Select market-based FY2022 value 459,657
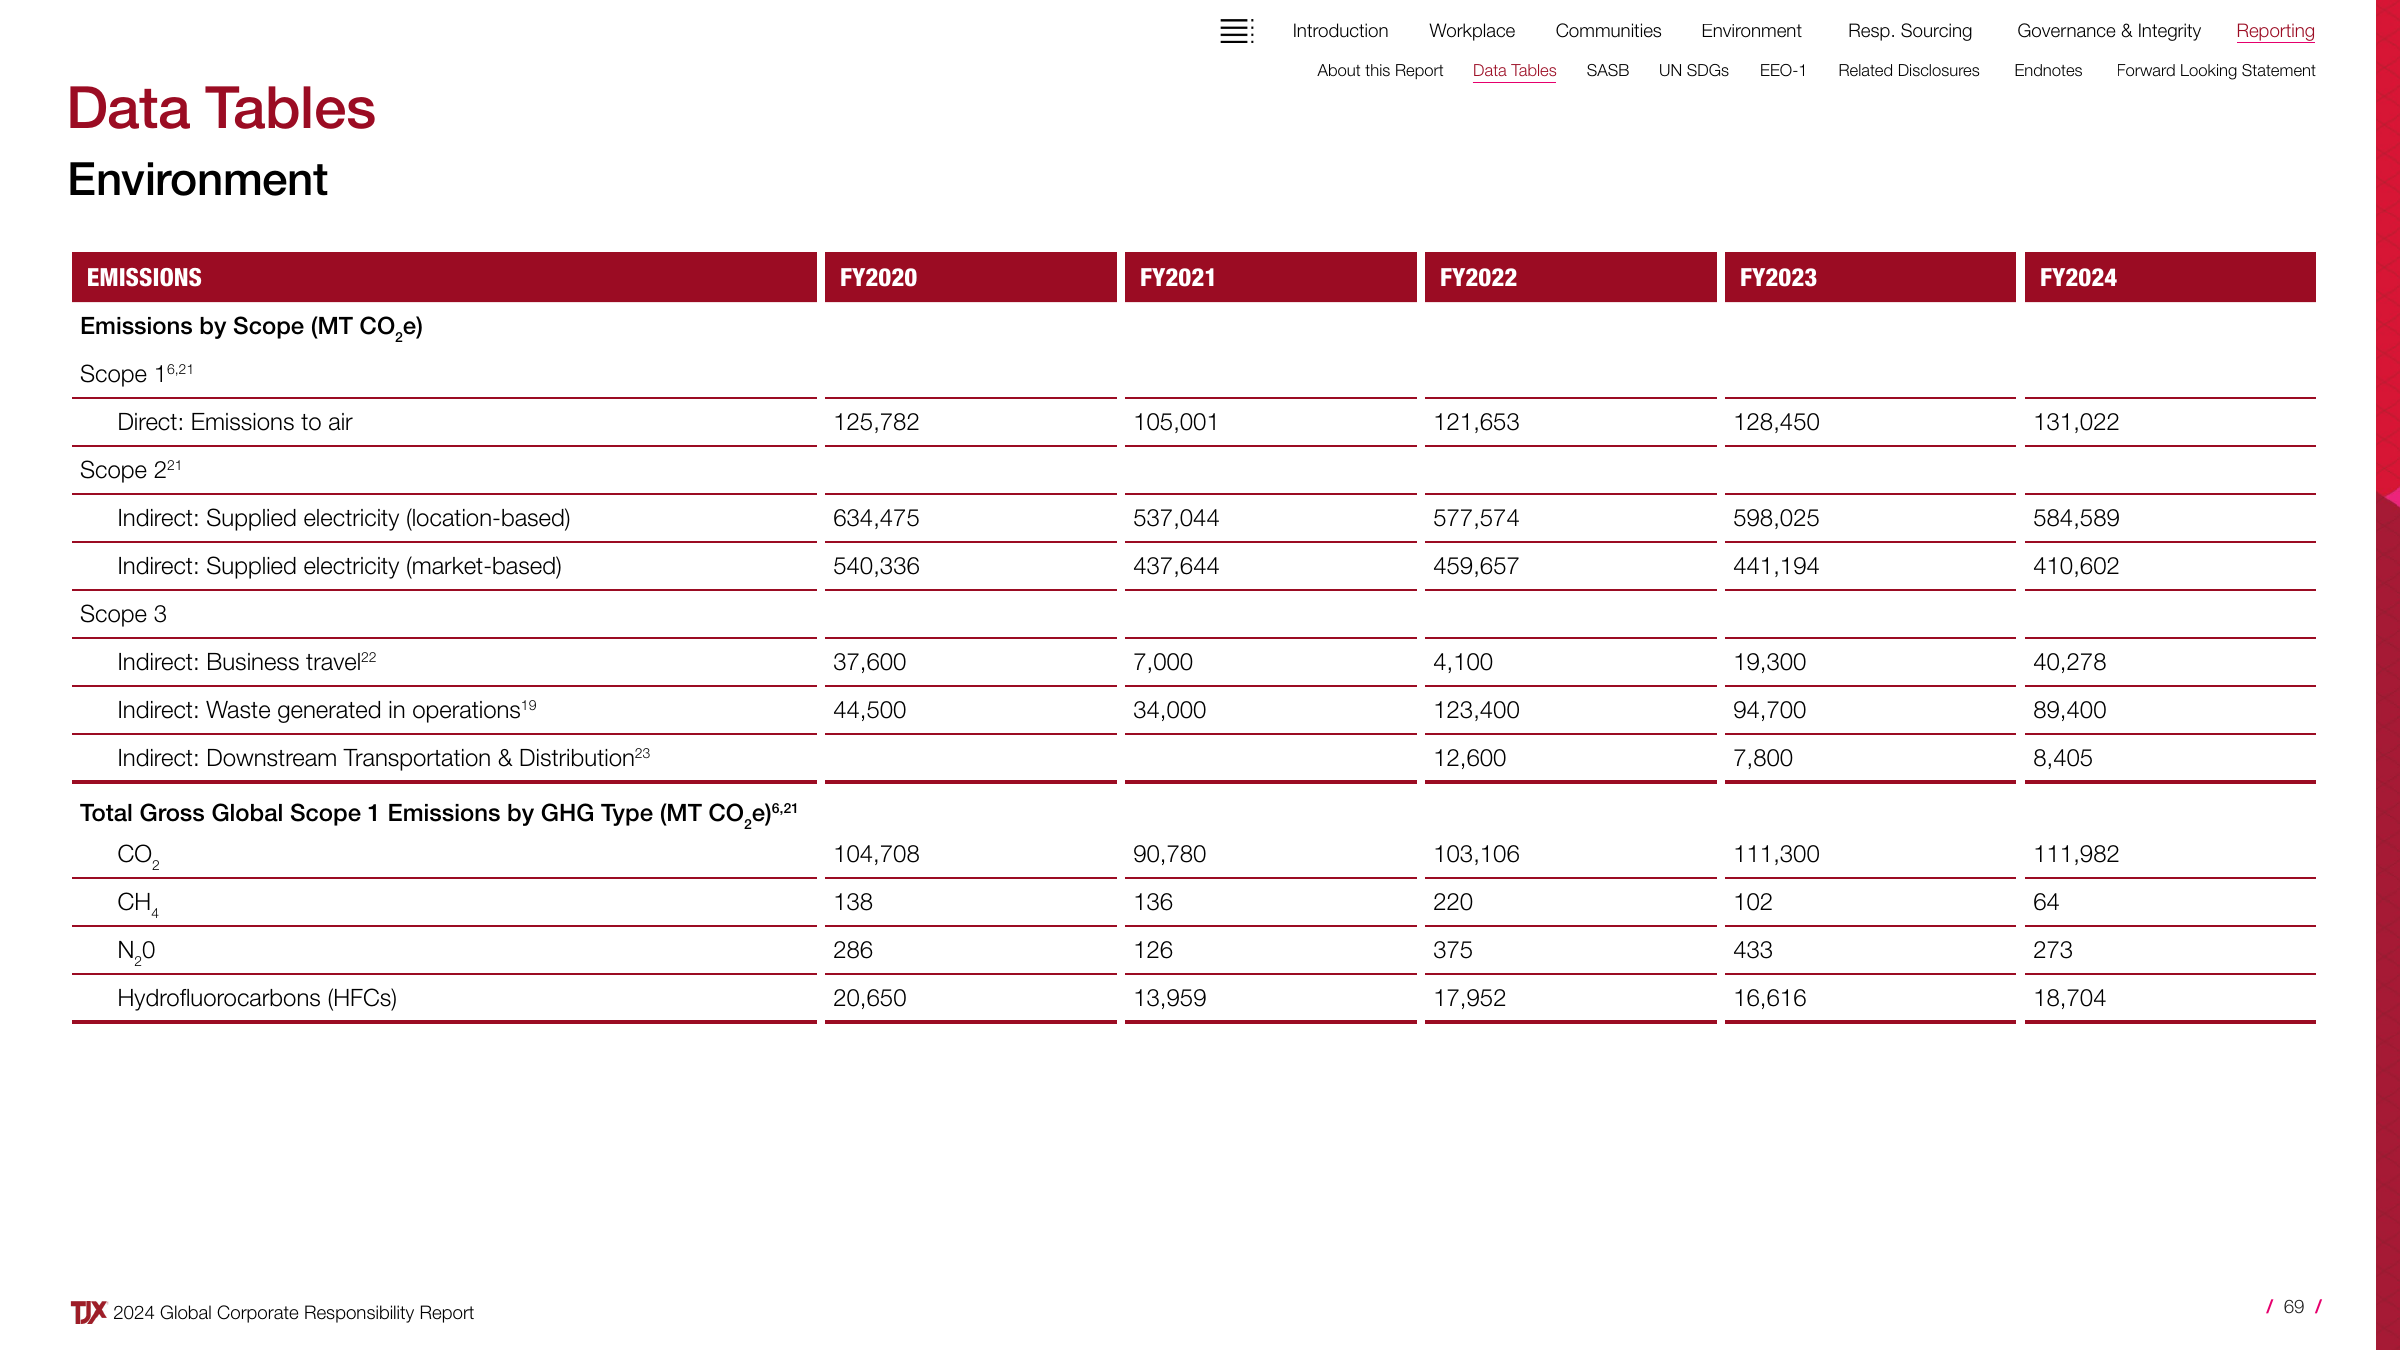 tap(1476, 566)
